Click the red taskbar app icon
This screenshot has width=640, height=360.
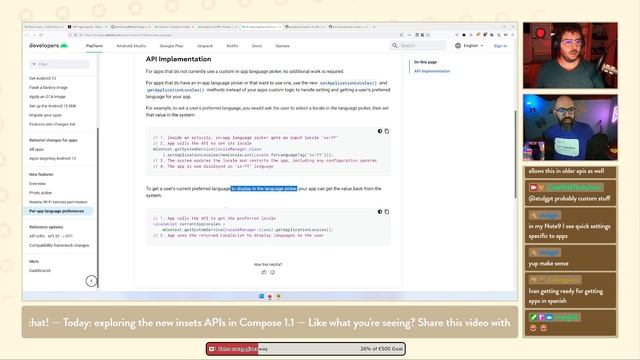(270, 296)
